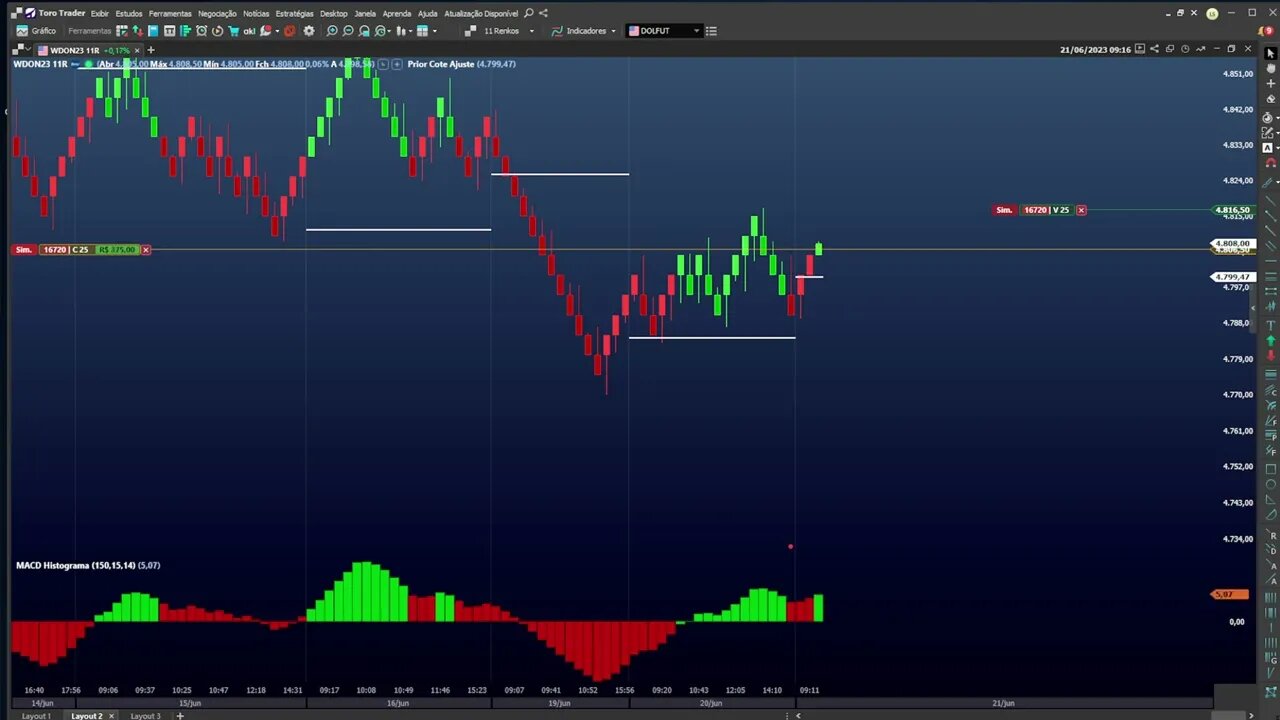Click the replay play icon beside date
This screenshot has width=1280, height=720.
click(1141, 49)
